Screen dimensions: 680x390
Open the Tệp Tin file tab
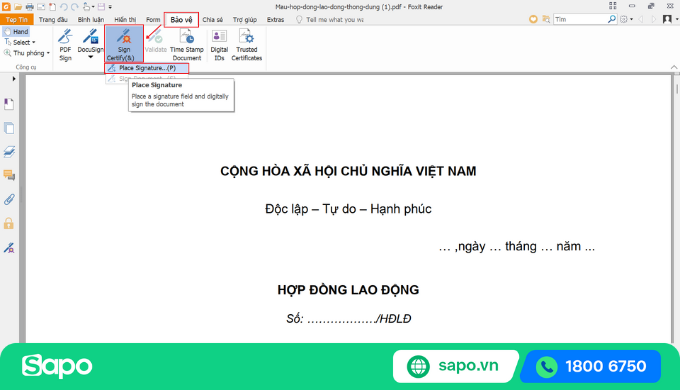click(16, 20)
